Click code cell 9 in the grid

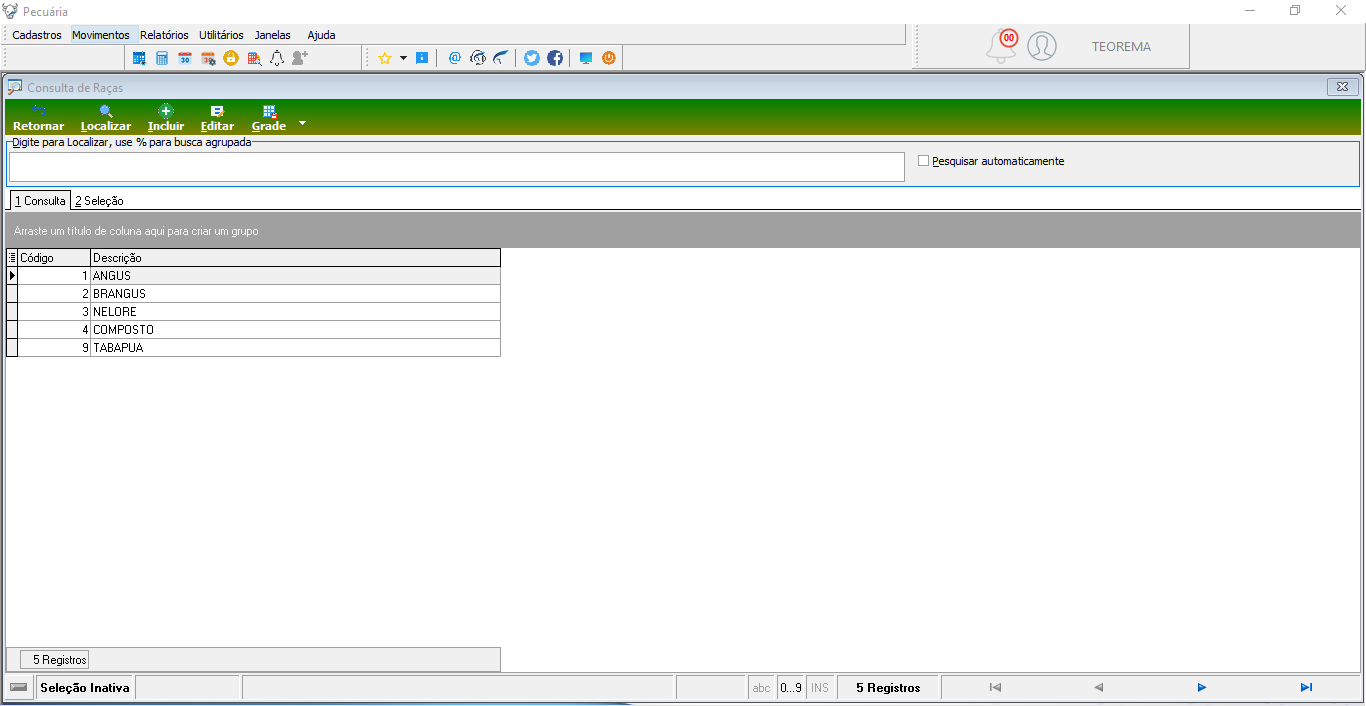point(54,348)
